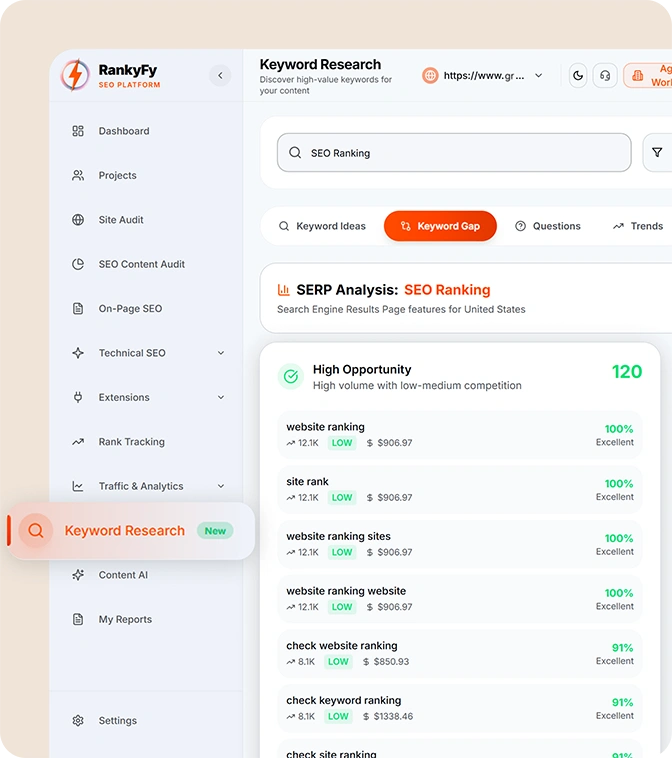
Task: Click the 'High Opportunity' card title
Action: pos(362,370)
